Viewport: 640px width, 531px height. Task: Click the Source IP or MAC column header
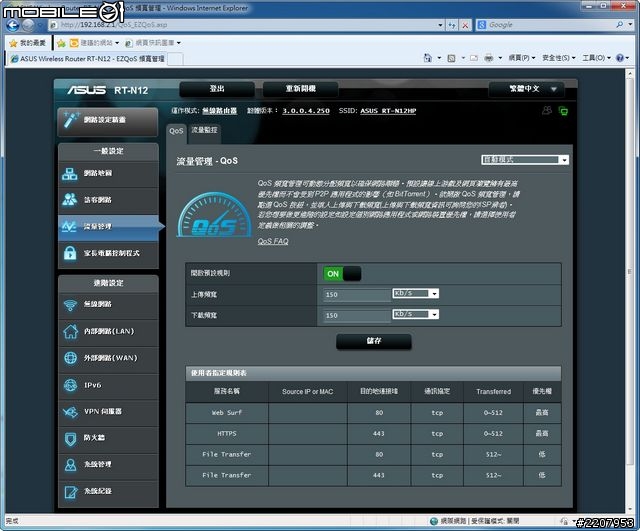(x=308, y=391)
